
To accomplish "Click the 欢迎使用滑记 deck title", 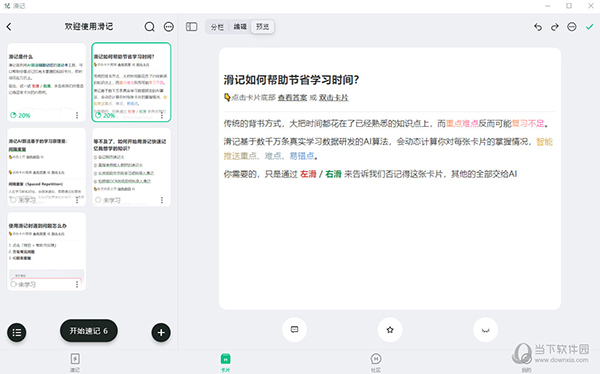I will pyautogui.click(x=89, y=26).
